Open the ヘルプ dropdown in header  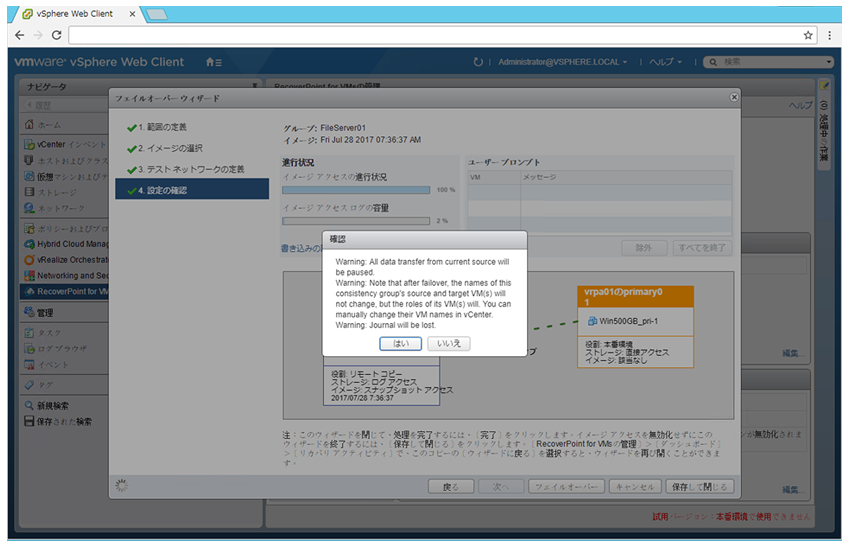coord(666,62)
